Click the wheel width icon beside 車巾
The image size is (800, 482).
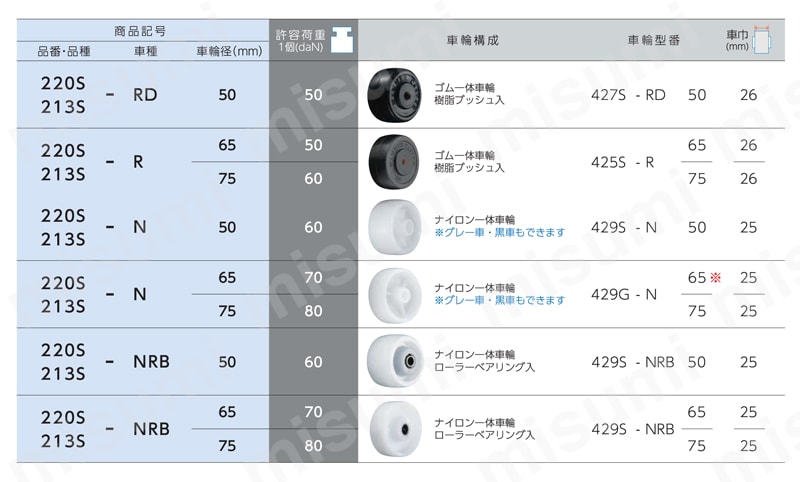[x=762, y=39]
